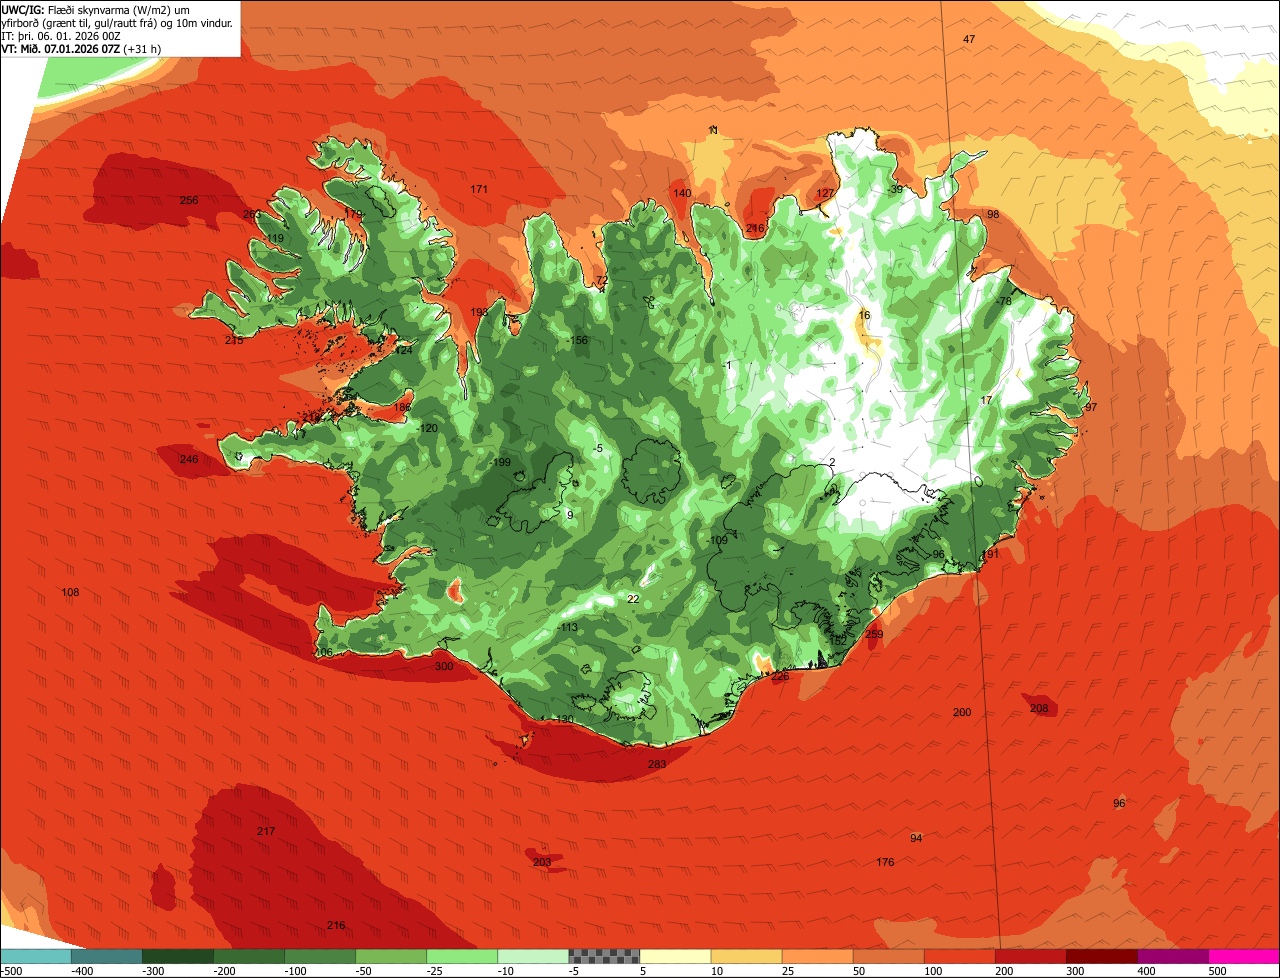Click the legend label 100

pyautogui.click(x=933, y=970)
